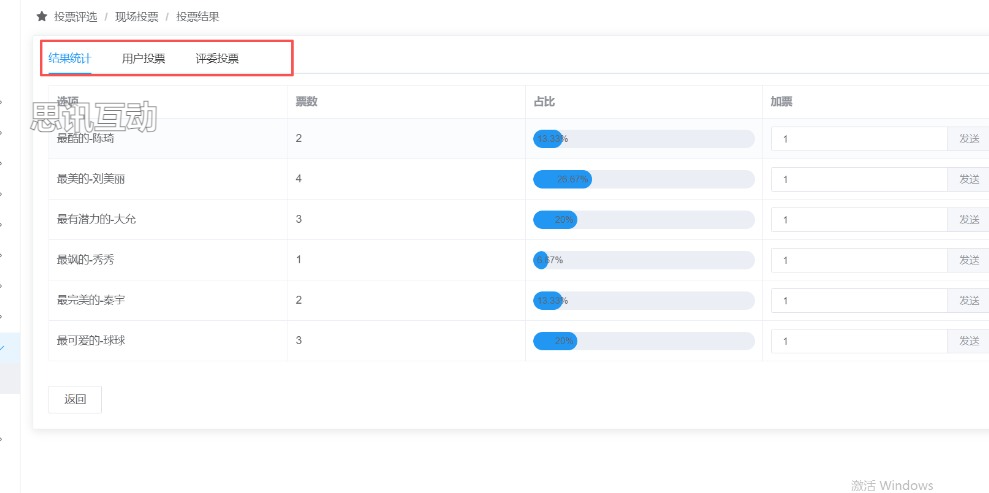Click the star icon in the breadcrumb
This screenshot has width=989, height=493.
coord(42,17)
